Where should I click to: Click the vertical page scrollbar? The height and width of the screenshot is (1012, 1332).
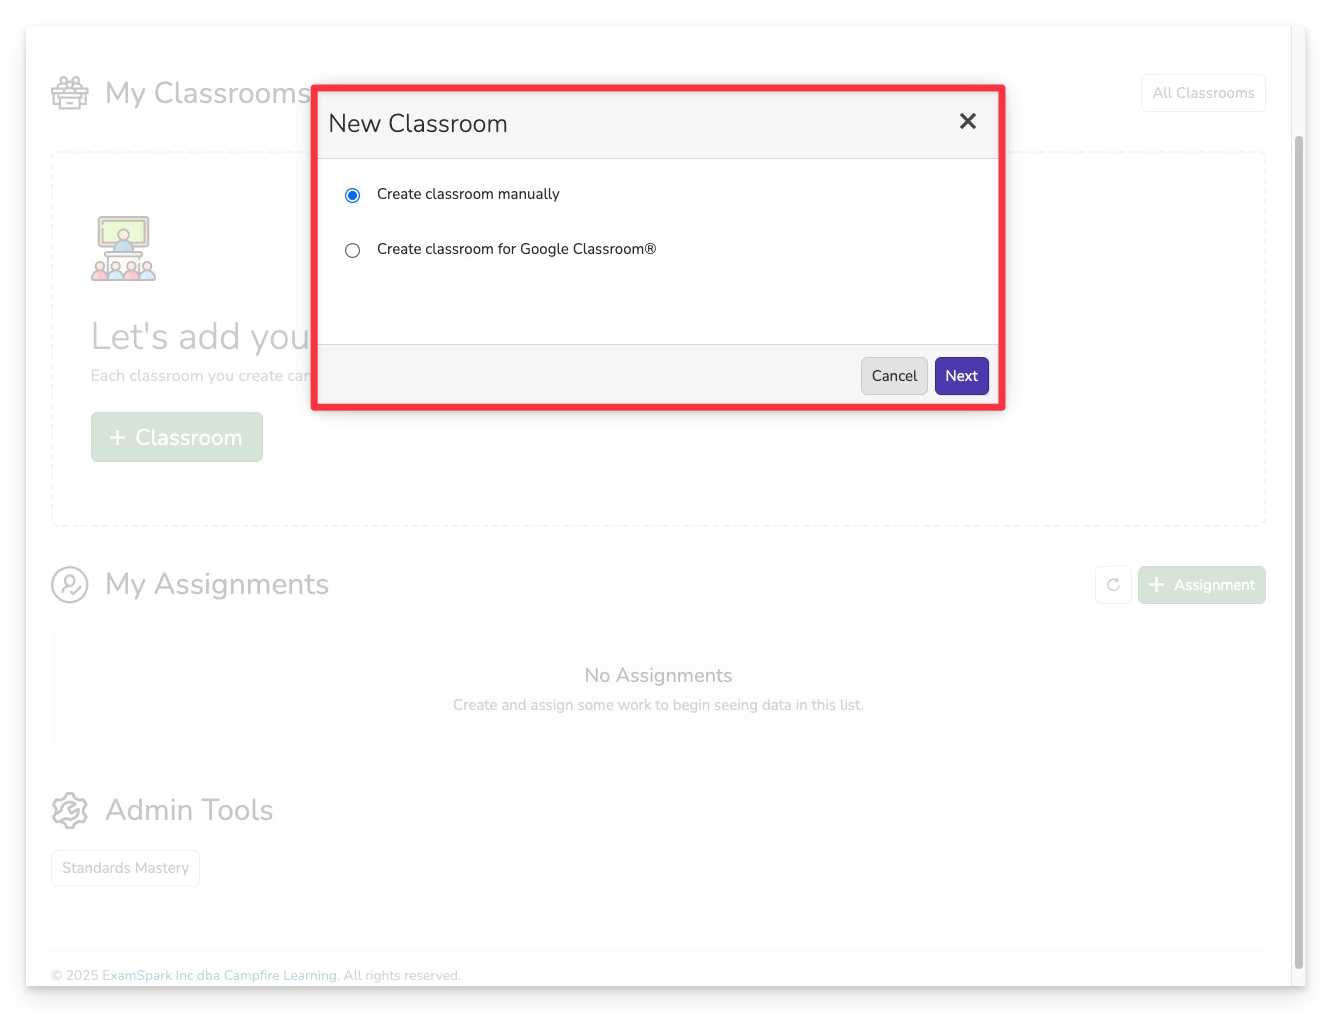(x=1299, y=552)
